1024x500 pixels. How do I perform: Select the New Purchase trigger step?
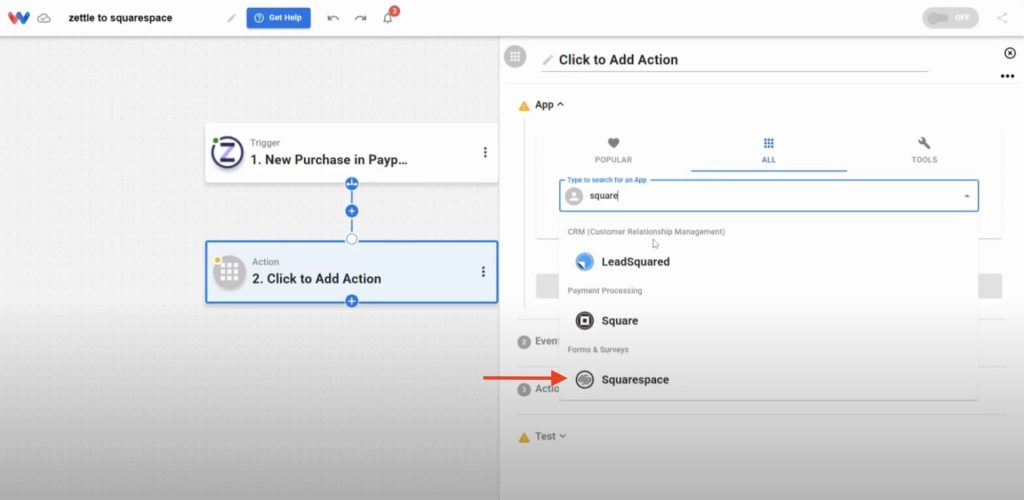(351, 153)
